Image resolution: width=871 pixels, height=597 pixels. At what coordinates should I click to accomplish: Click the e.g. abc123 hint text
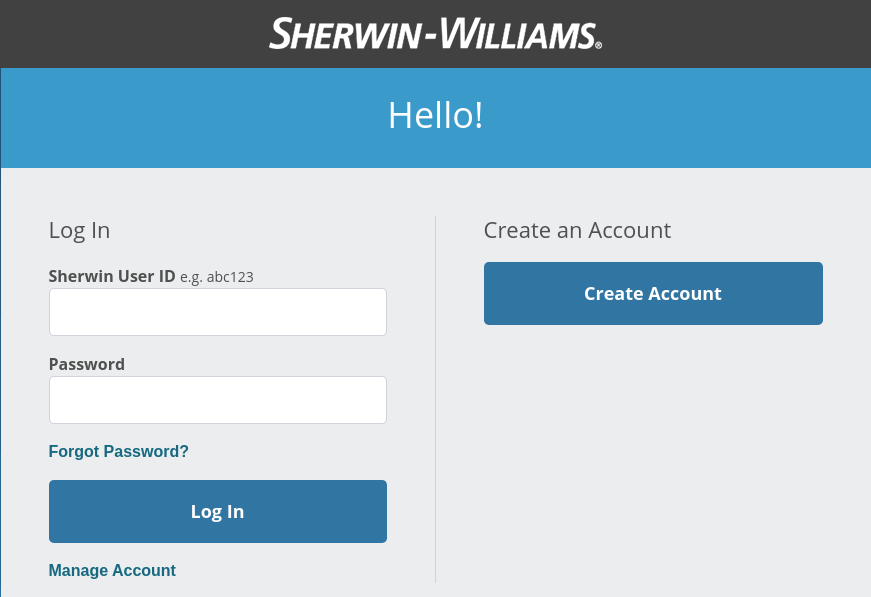pyautogui.click(x=217, y=277)
